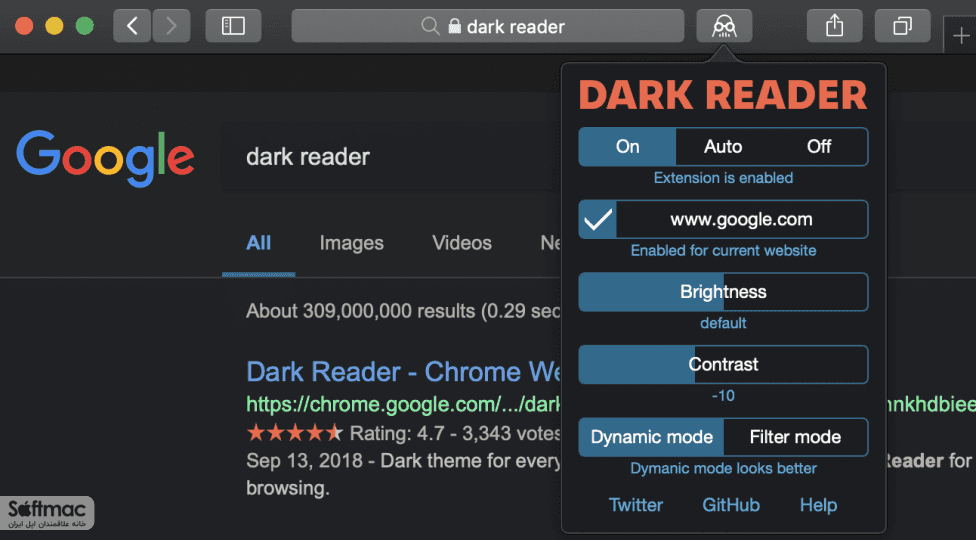Open Dark Reader - Chrome Web Store result
This screenshot has height=540, width=976.
(403, 372)
